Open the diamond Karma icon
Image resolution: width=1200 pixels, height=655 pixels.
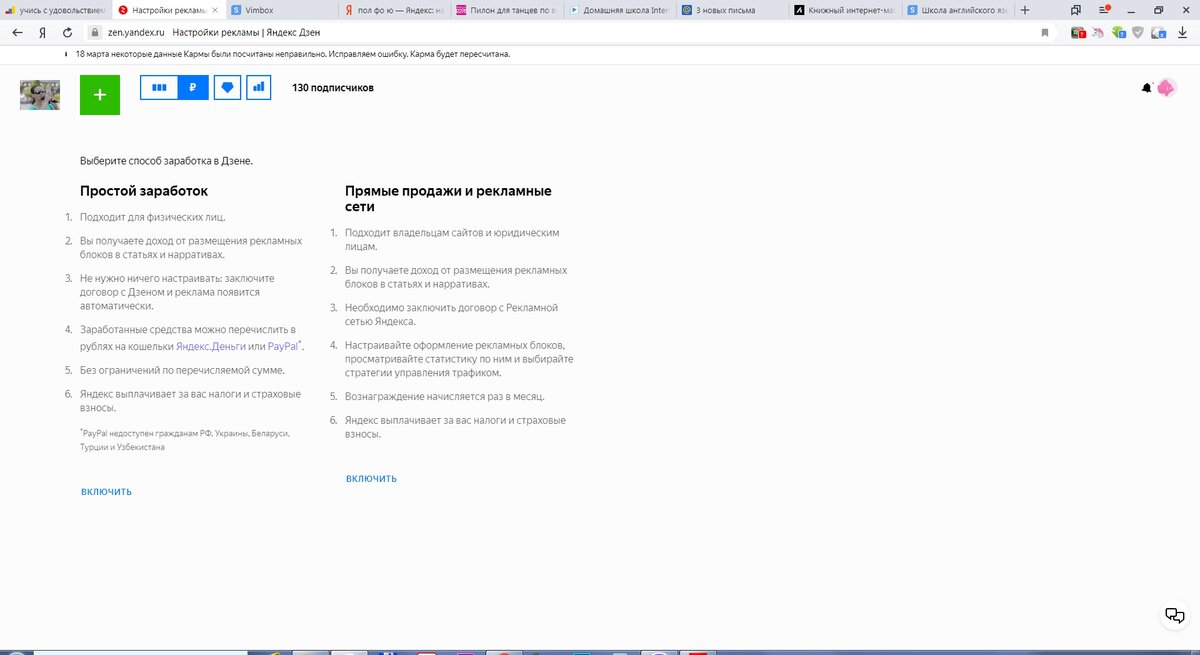coord(228,88)
